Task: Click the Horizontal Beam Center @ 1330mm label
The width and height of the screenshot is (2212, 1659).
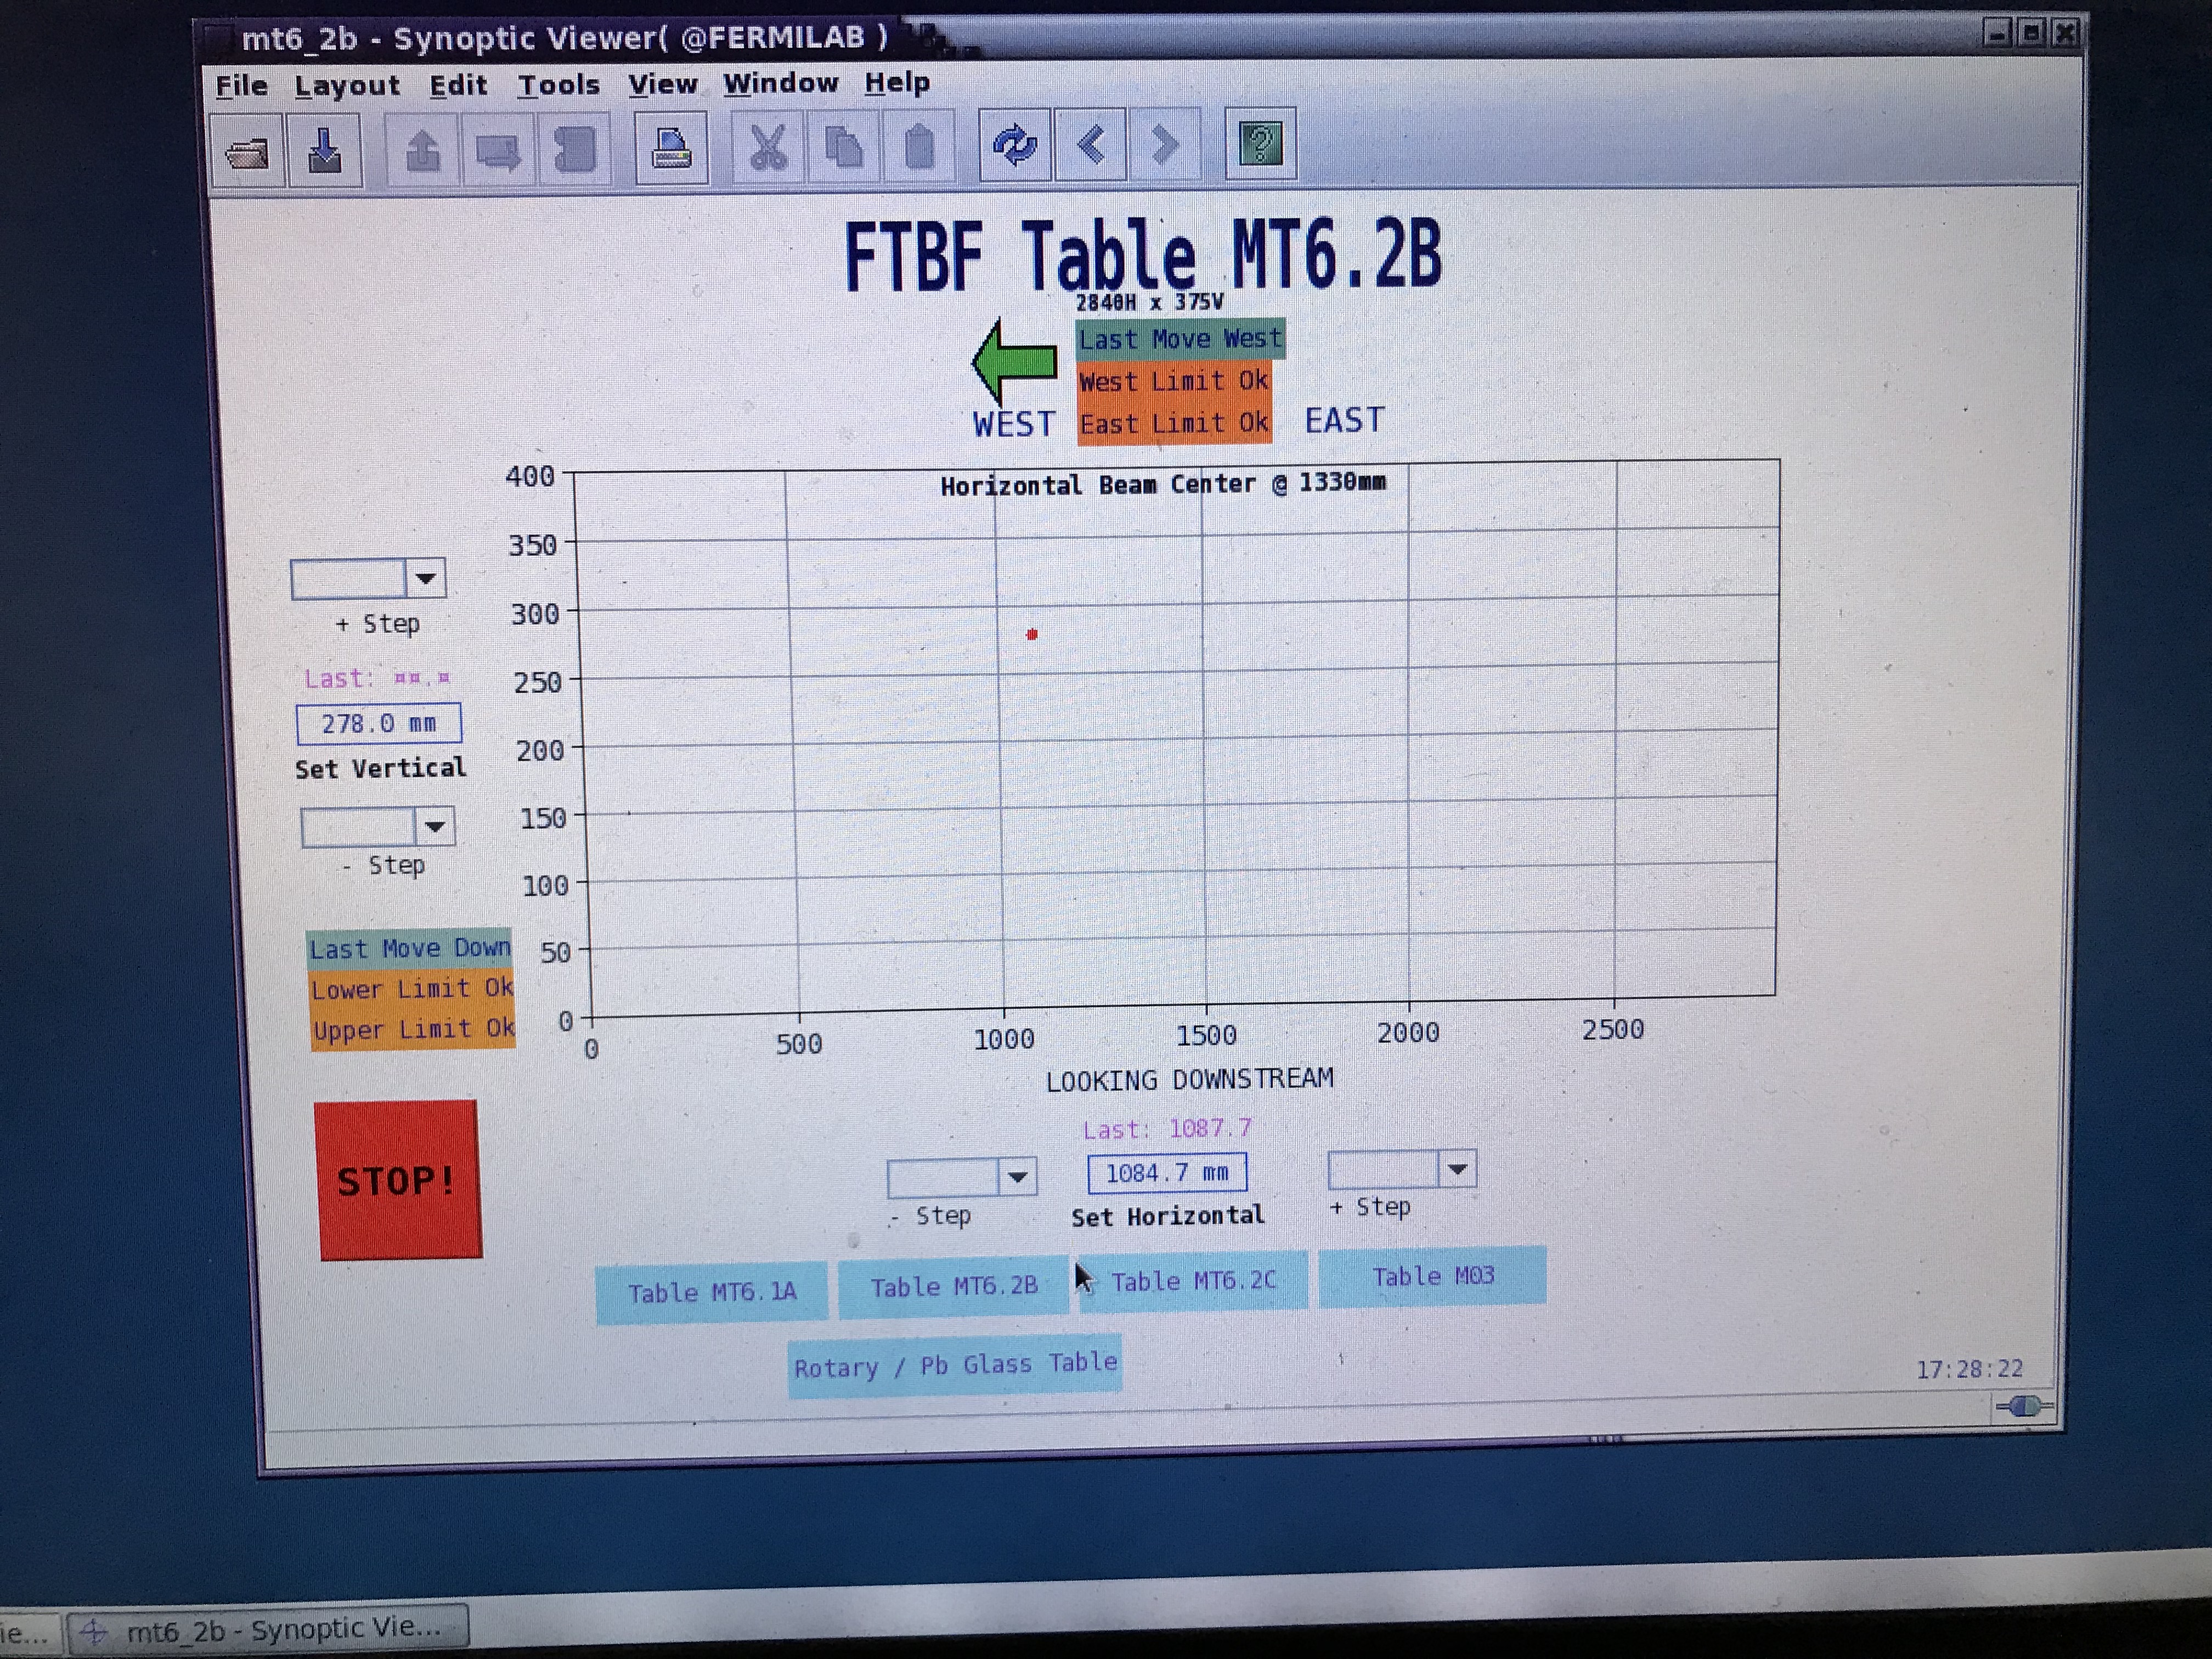Action: coord(1163,484)
